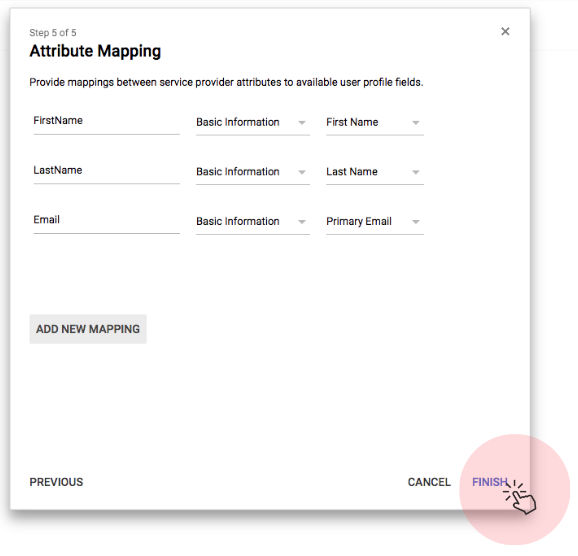This screenshot has width=578, height=556.
Task: Click FINISH to complete the setup
Action: coord(490,482)
